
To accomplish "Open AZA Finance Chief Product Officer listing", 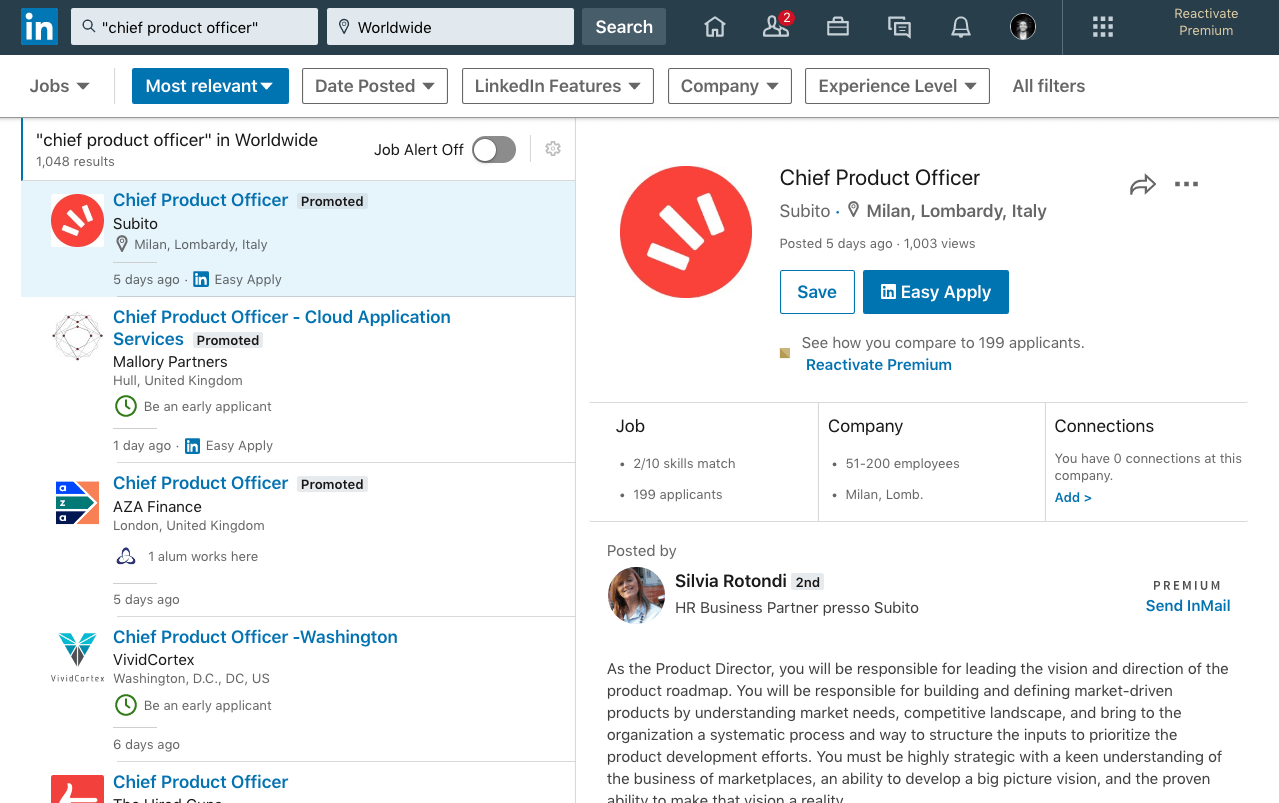I will click(200, 483).
